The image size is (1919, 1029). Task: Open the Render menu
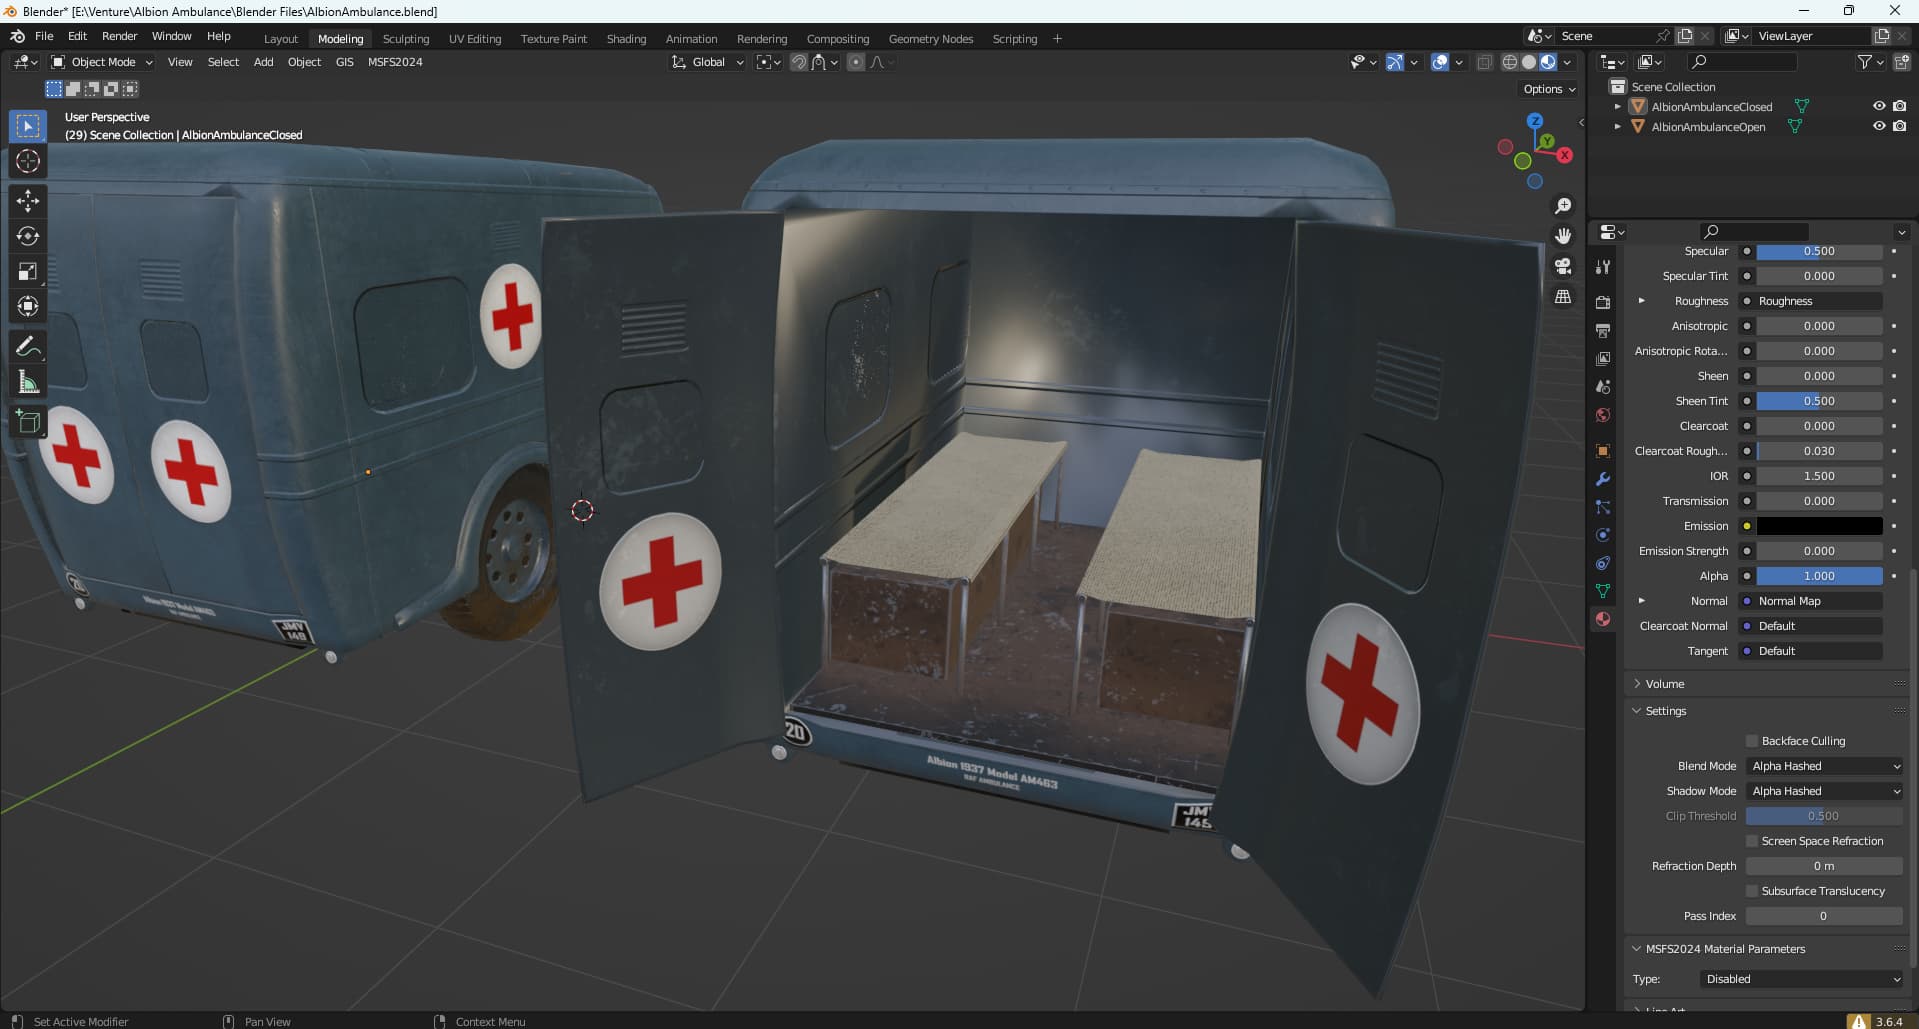[x=119, y=36]
